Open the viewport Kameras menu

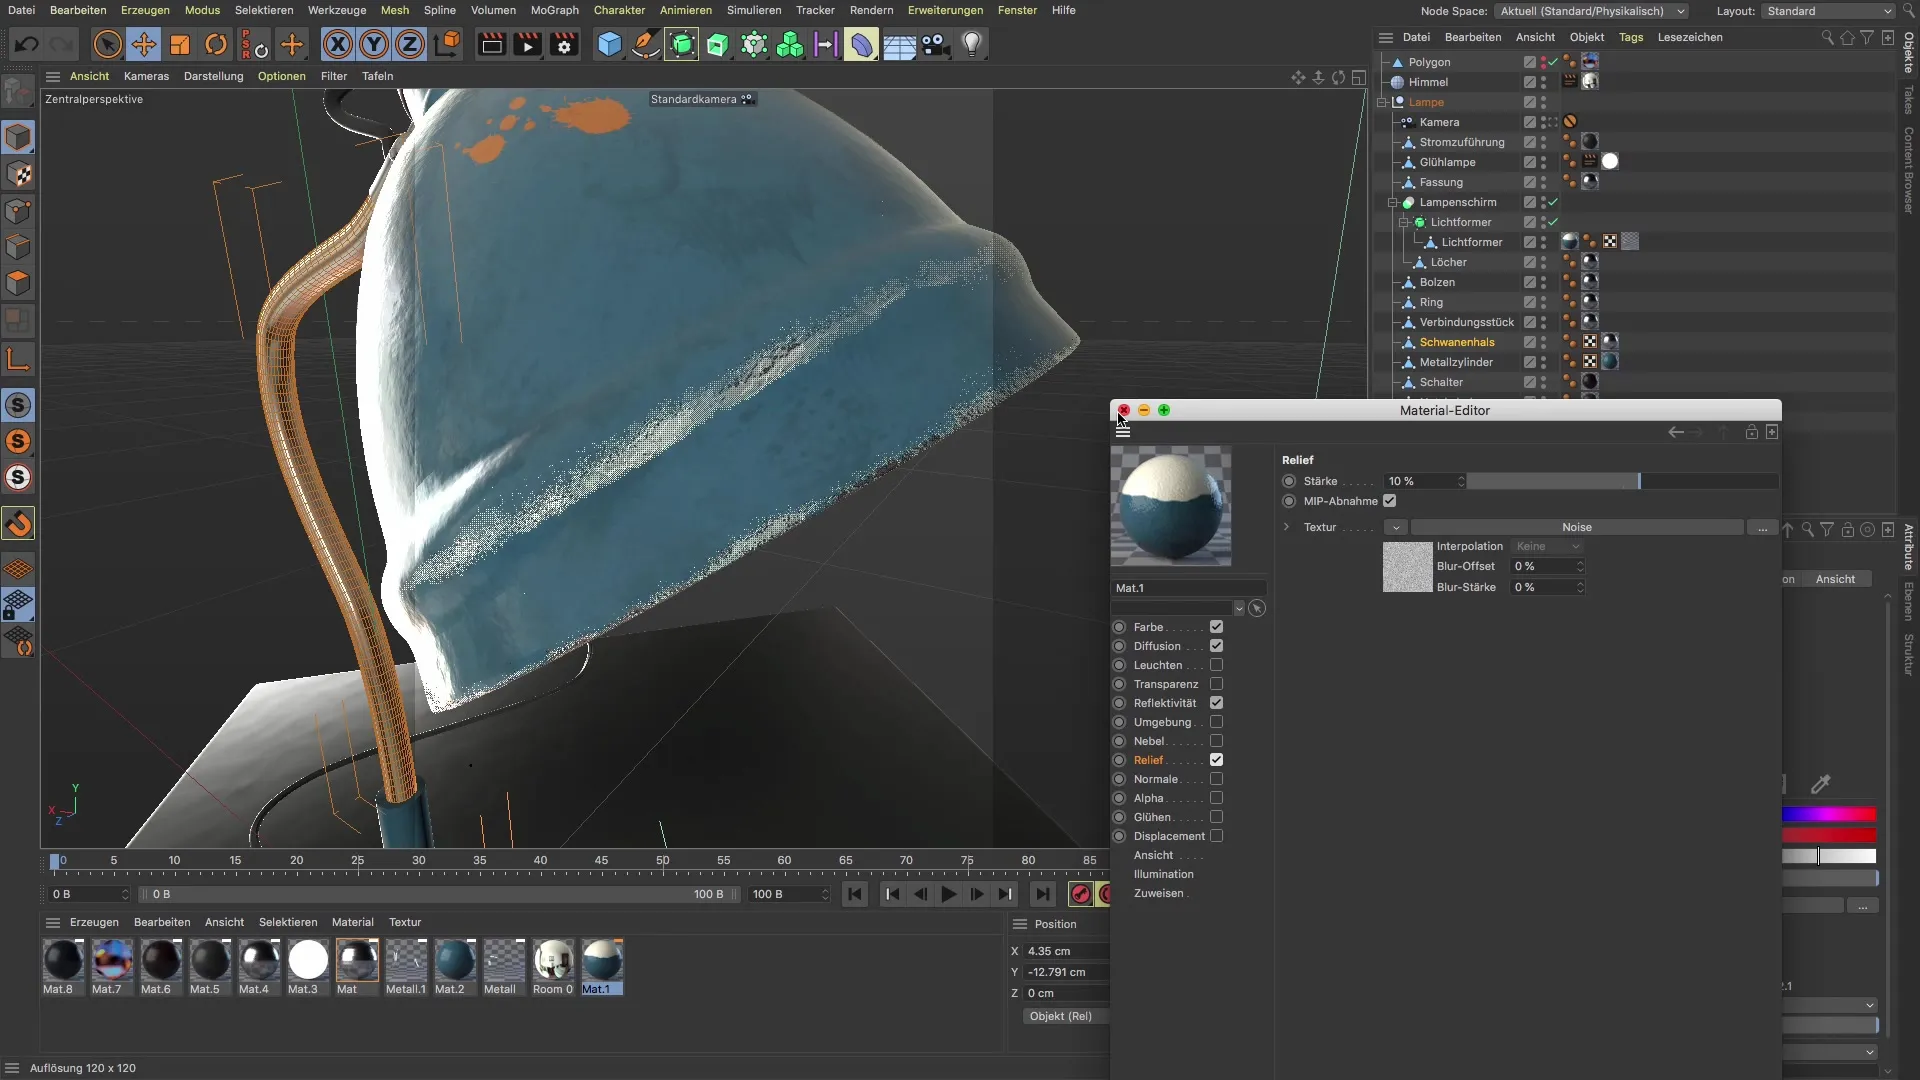coord(146,76)
